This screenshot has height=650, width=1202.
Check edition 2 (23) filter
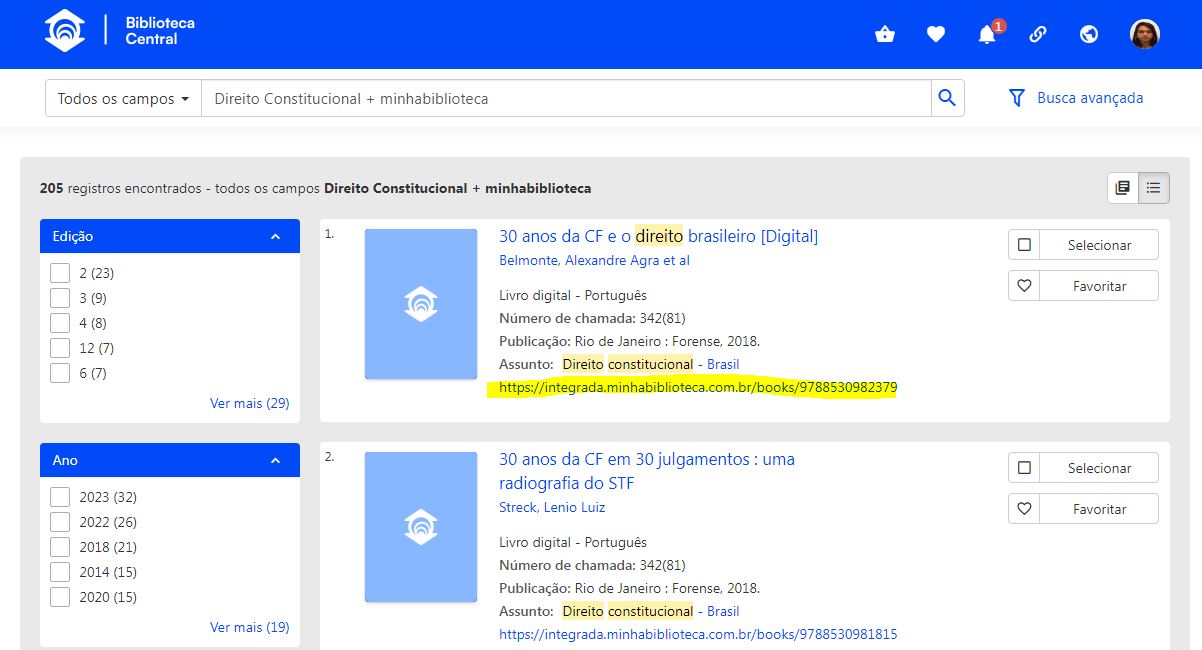tap(60, 273)
